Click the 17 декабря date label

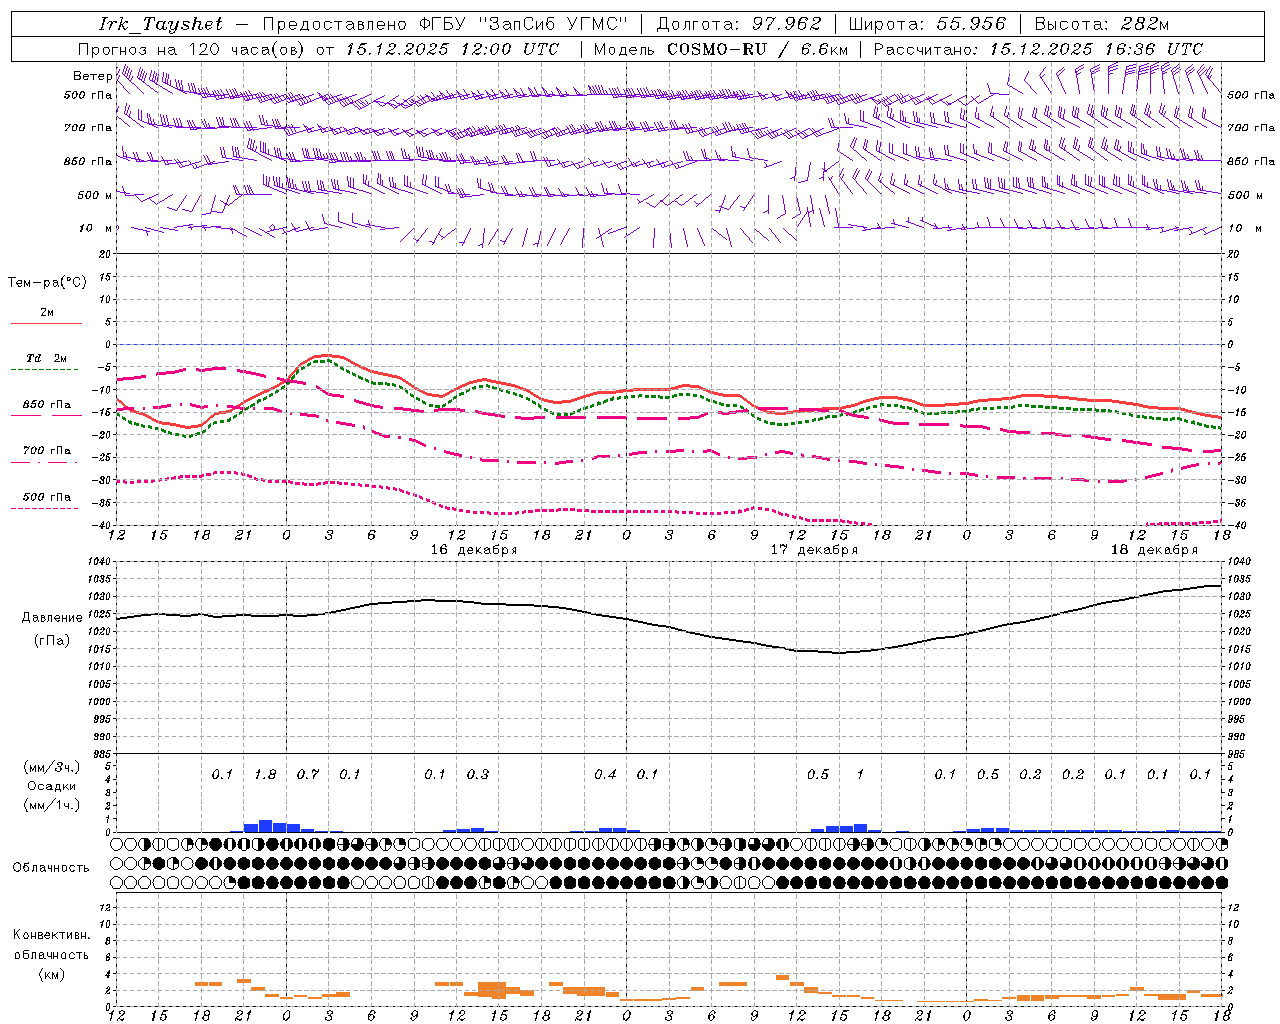click(x=814, y=550)
